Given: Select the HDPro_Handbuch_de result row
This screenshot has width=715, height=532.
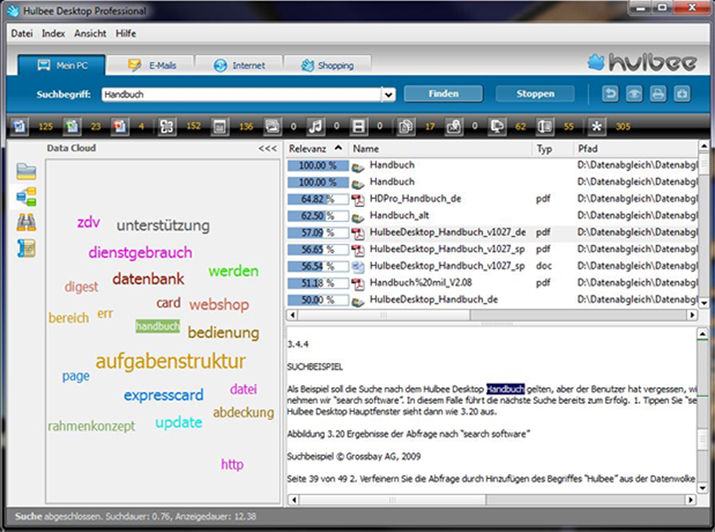Looking at the screenshot, I should point(415,199).
